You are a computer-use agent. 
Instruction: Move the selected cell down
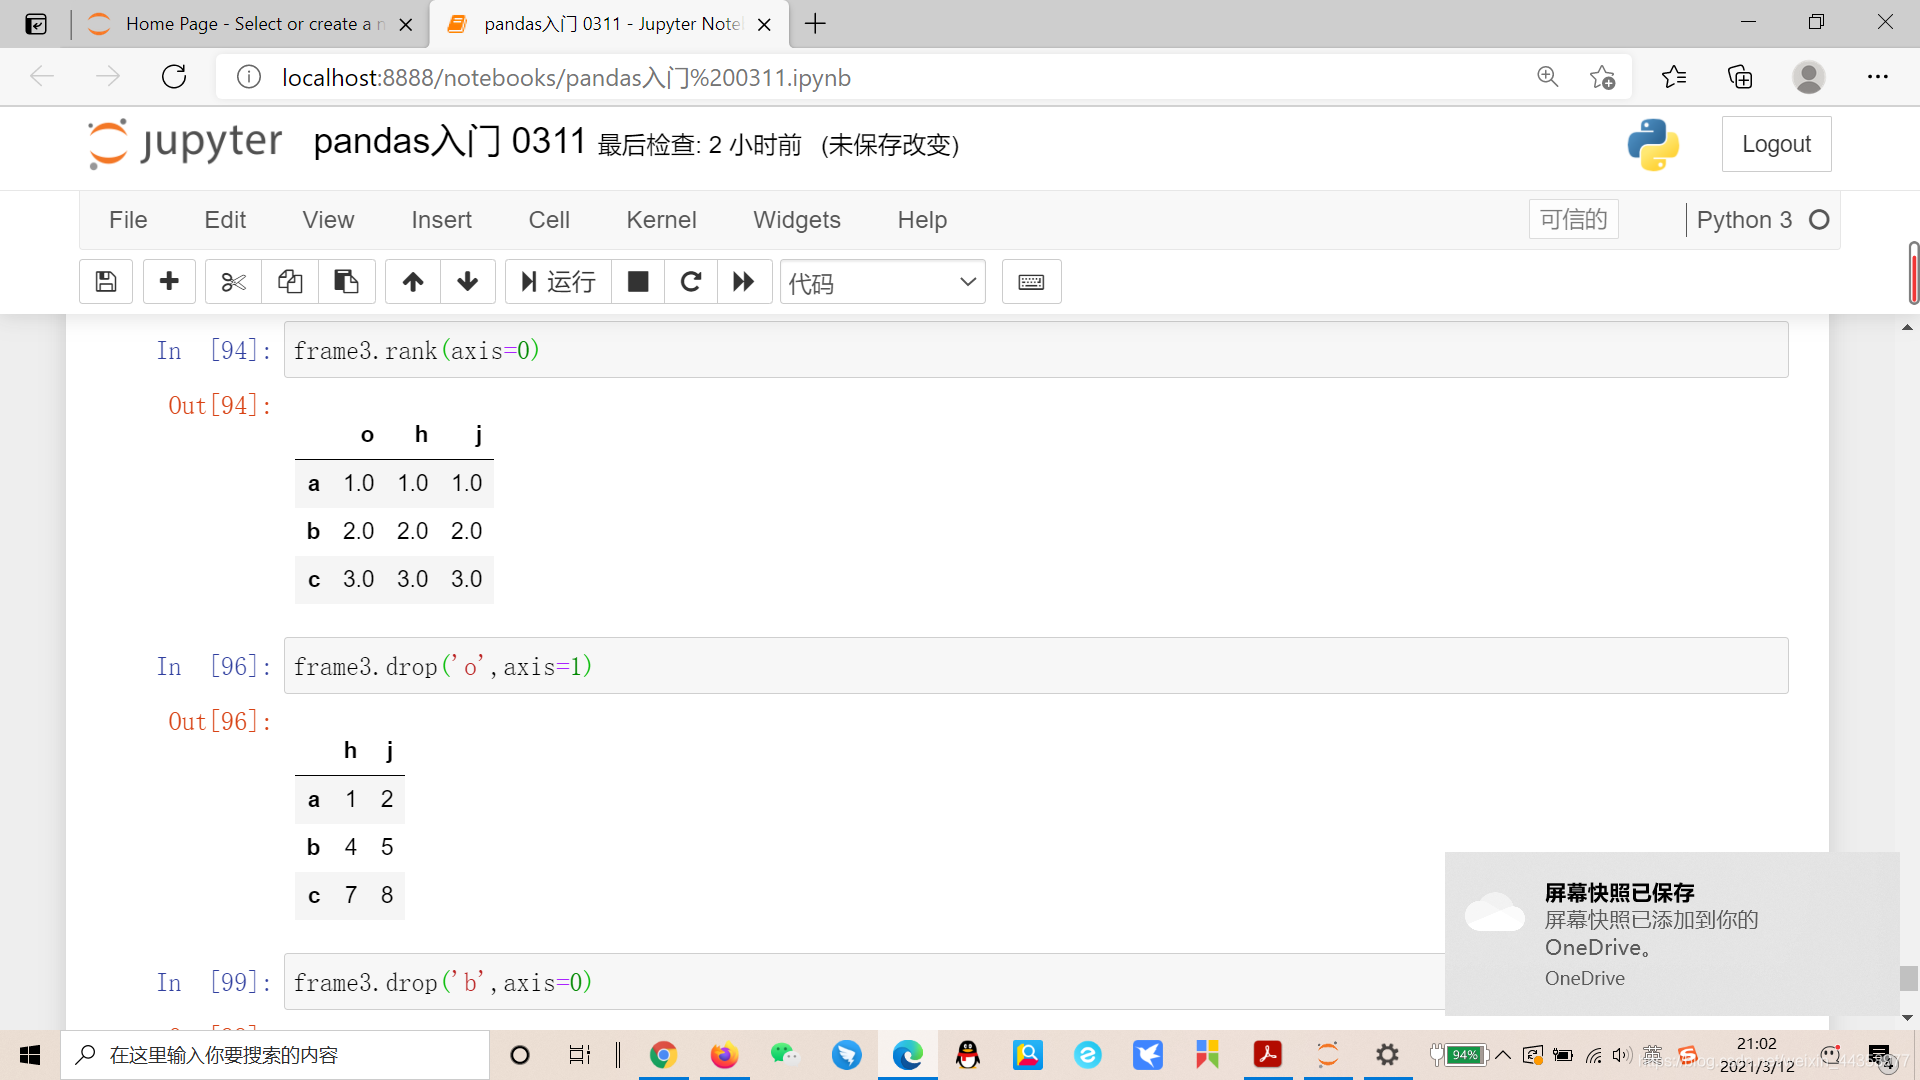tap(468, 281)
